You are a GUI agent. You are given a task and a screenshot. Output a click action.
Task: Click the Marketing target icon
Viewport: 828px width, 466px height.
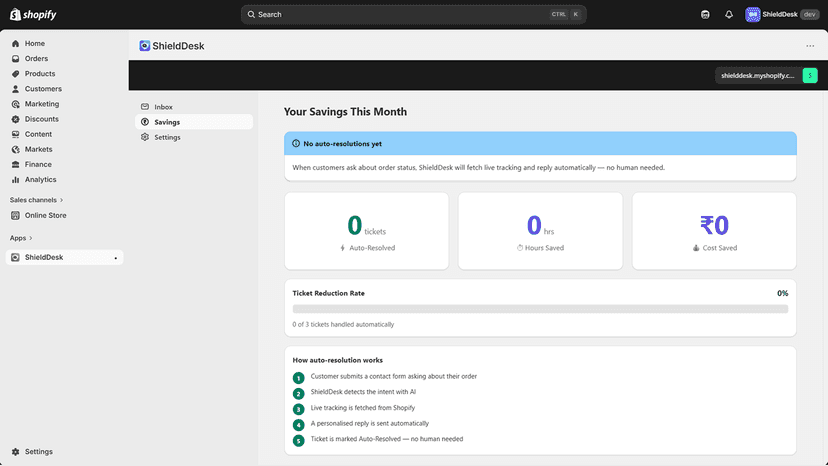(x=15, y=104)
